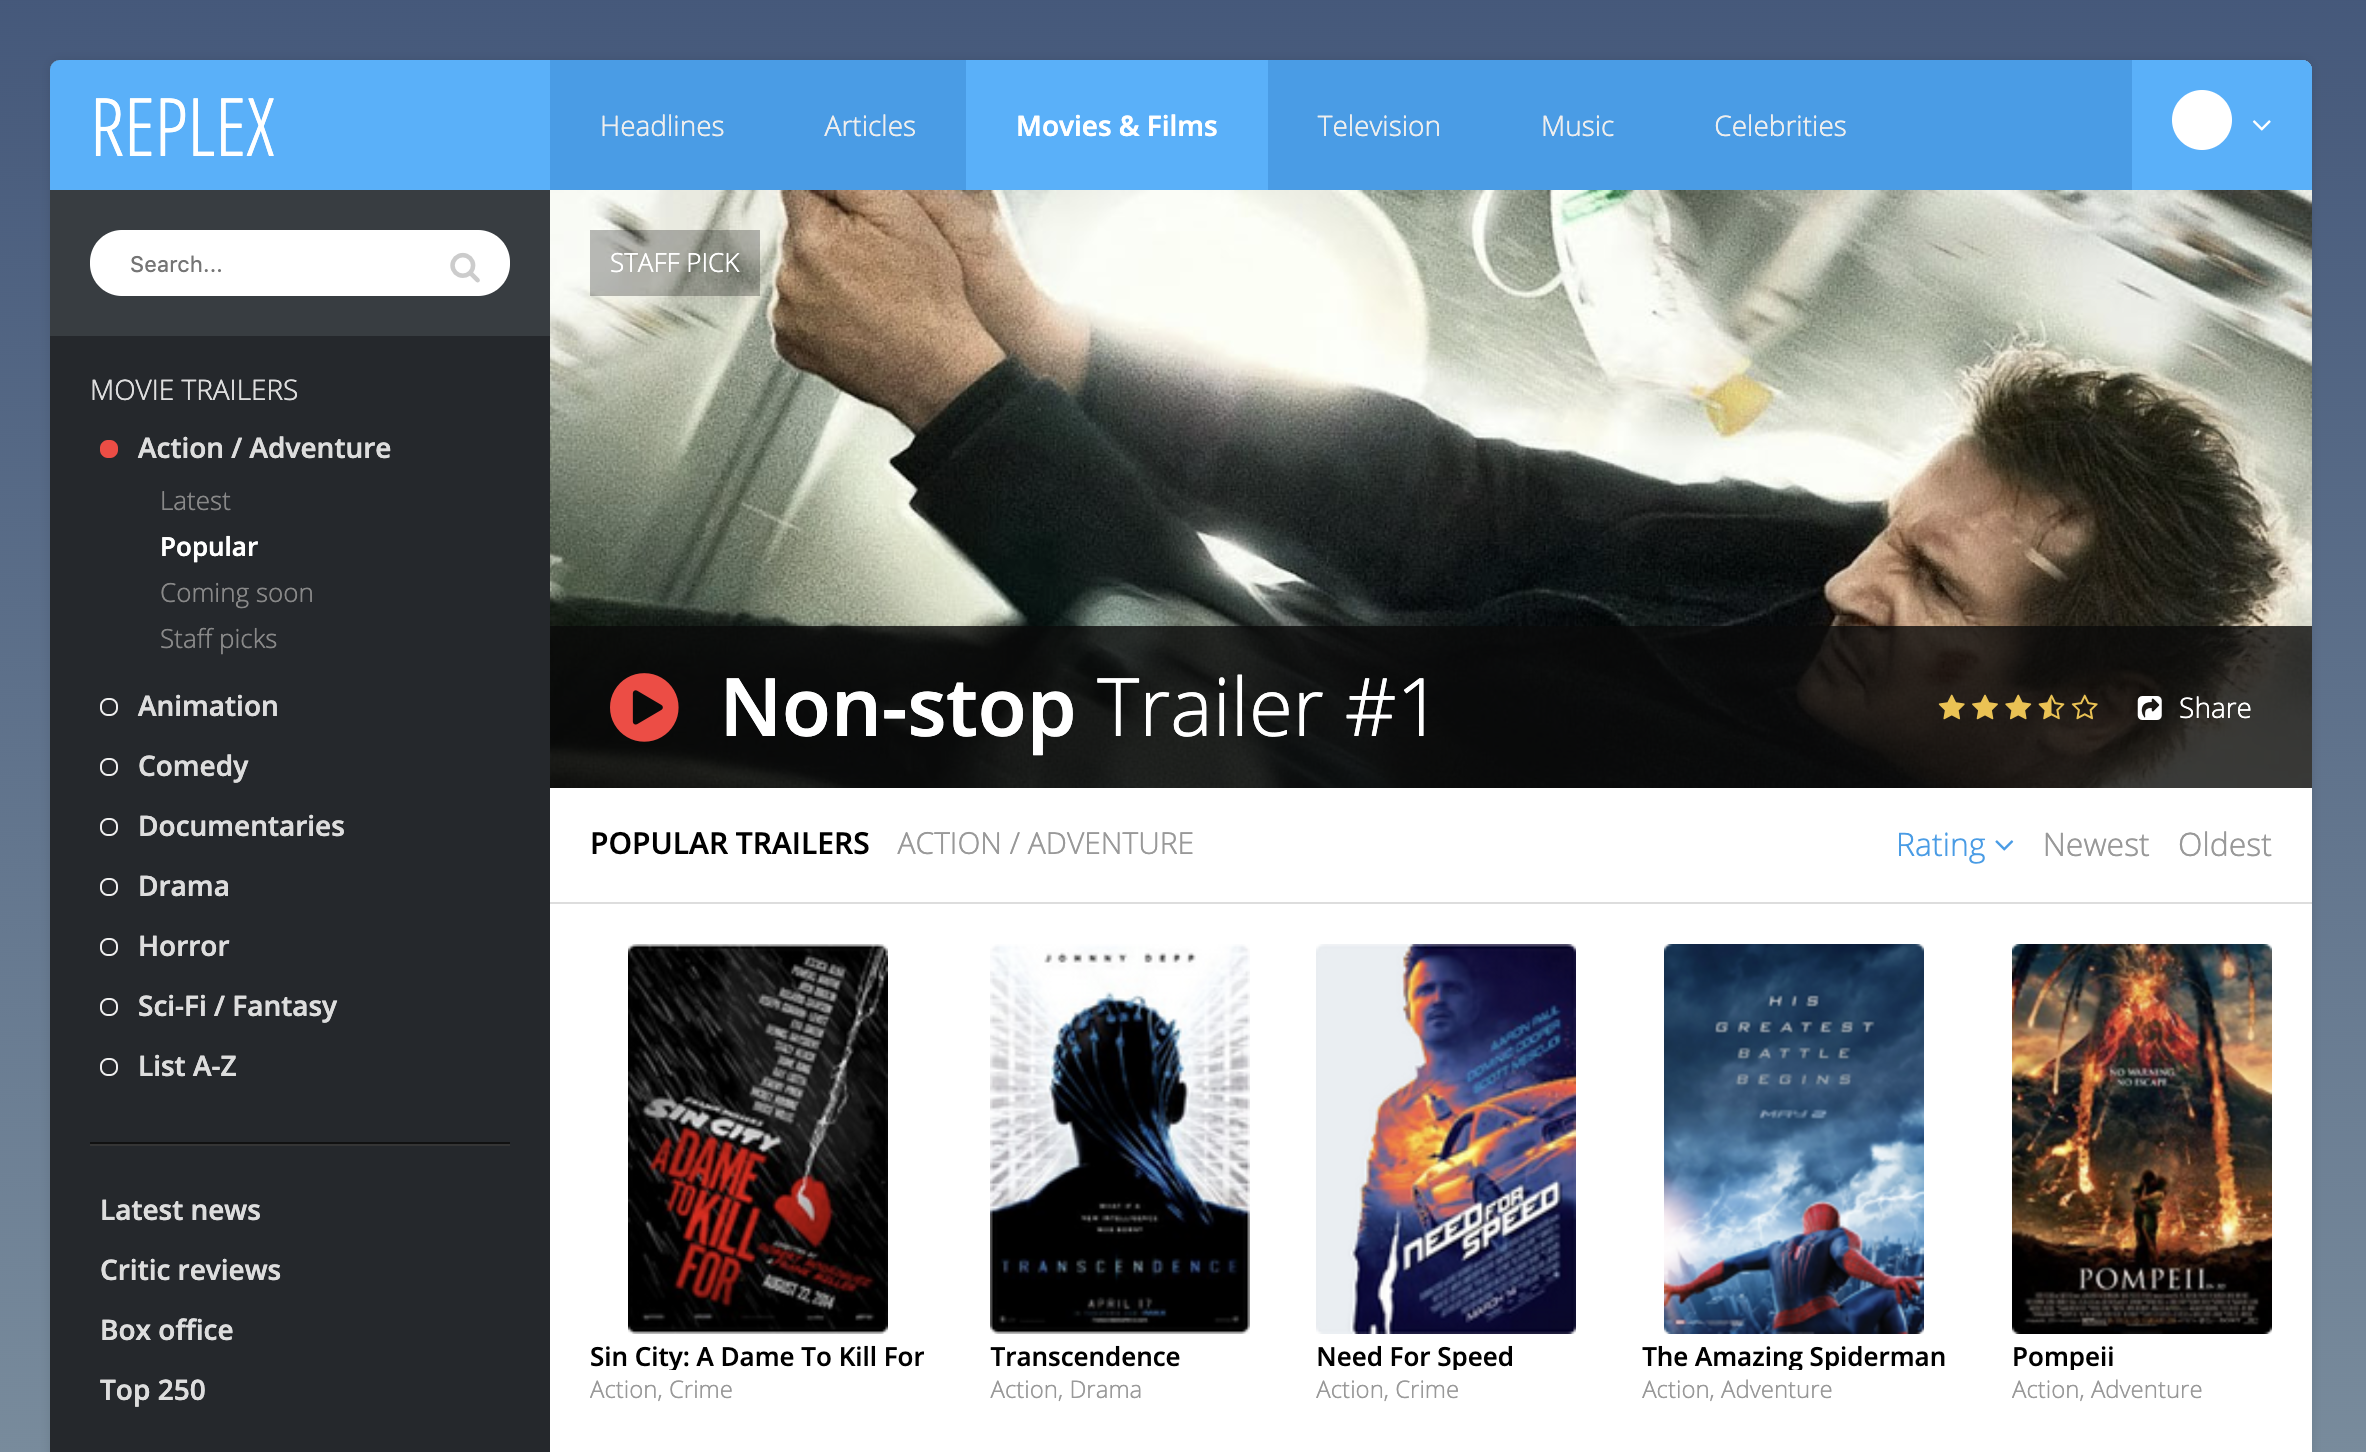This screenshot has width=2366, height=1452.
Task: Go to Box office
Action: coord(166,1330)
